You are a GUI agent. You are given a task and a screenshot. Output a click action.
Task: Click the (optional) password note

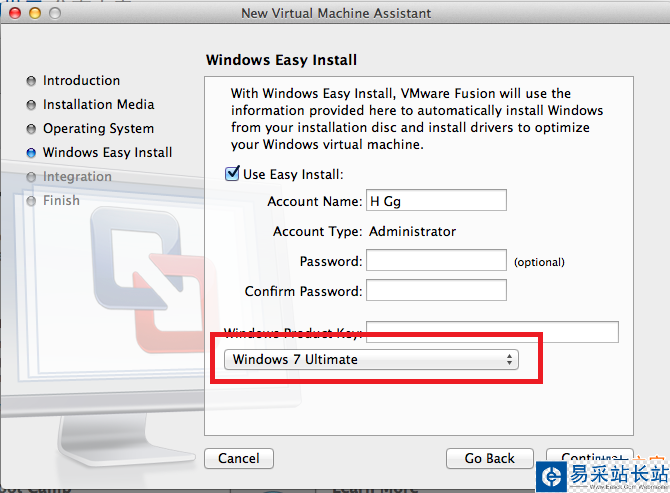(539, 262)
